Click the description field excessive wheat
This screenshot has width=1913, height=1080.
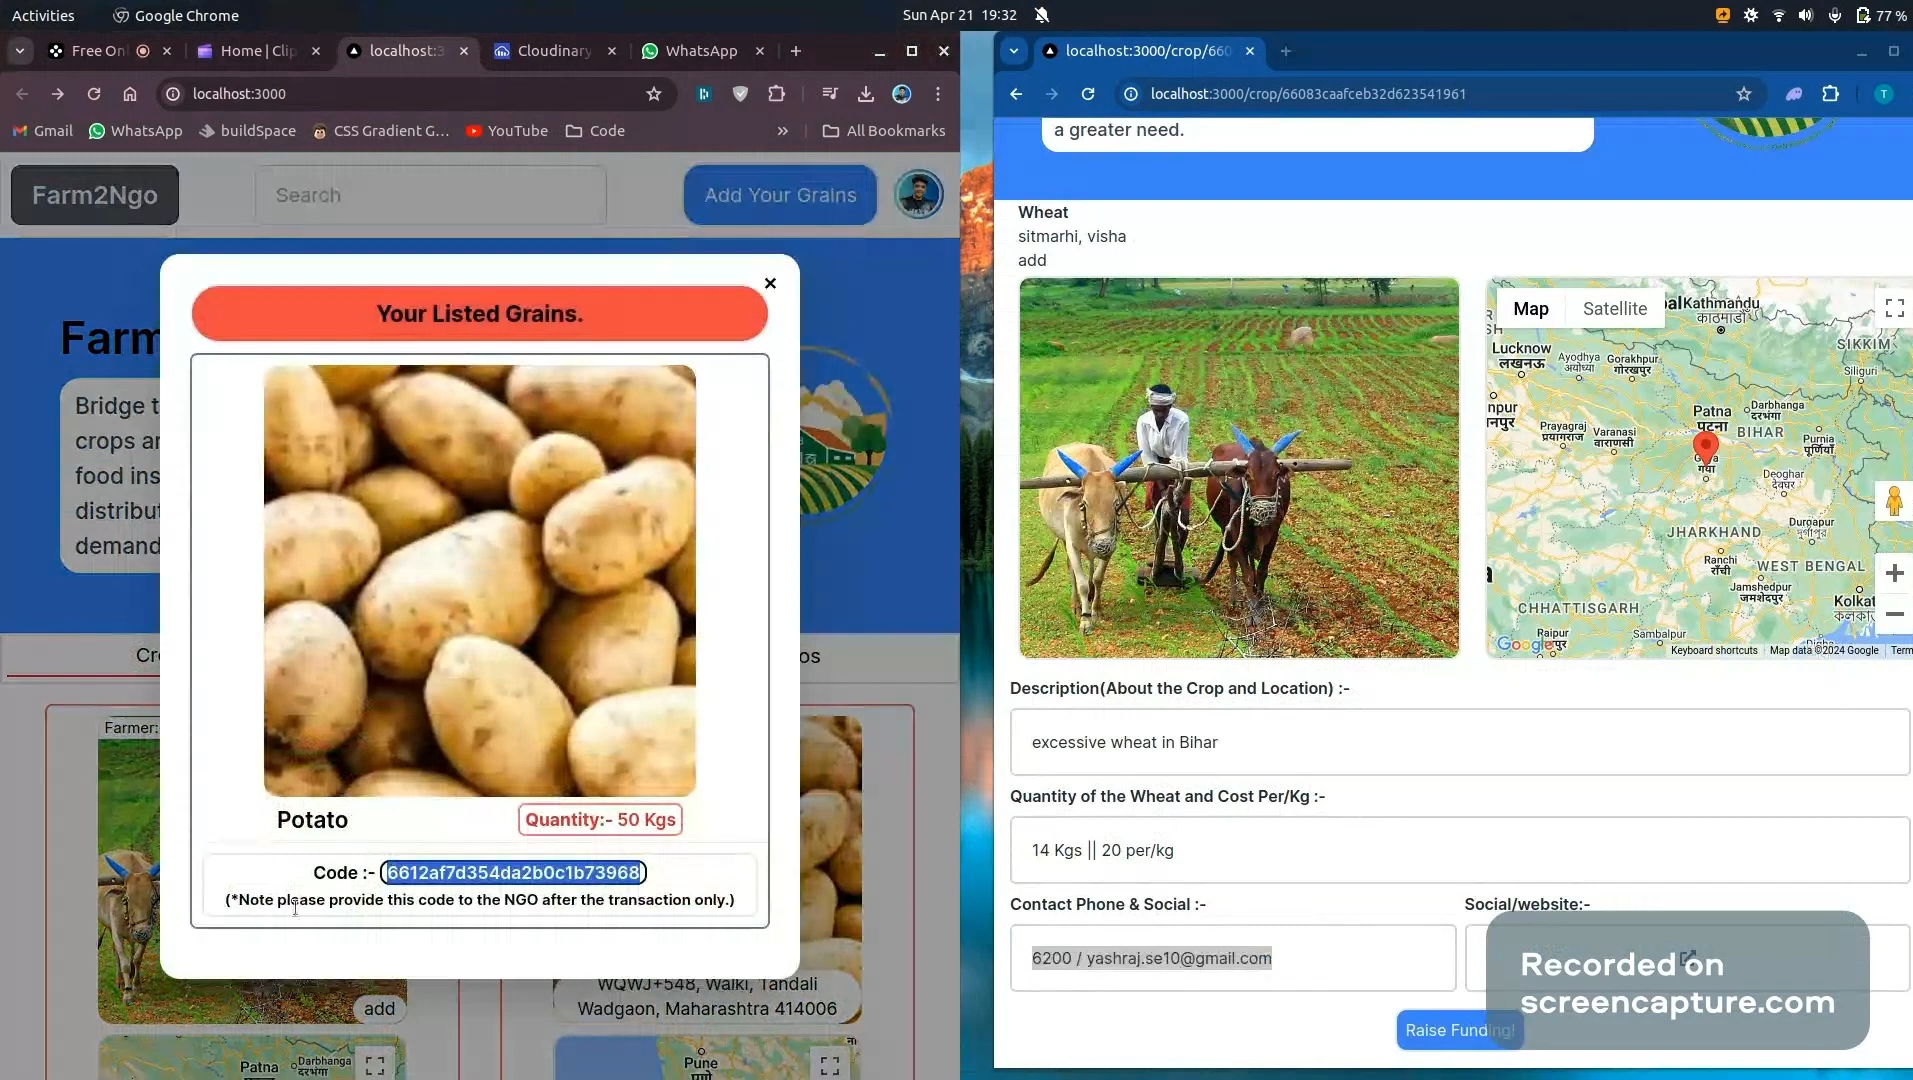tap(1460, 742)
